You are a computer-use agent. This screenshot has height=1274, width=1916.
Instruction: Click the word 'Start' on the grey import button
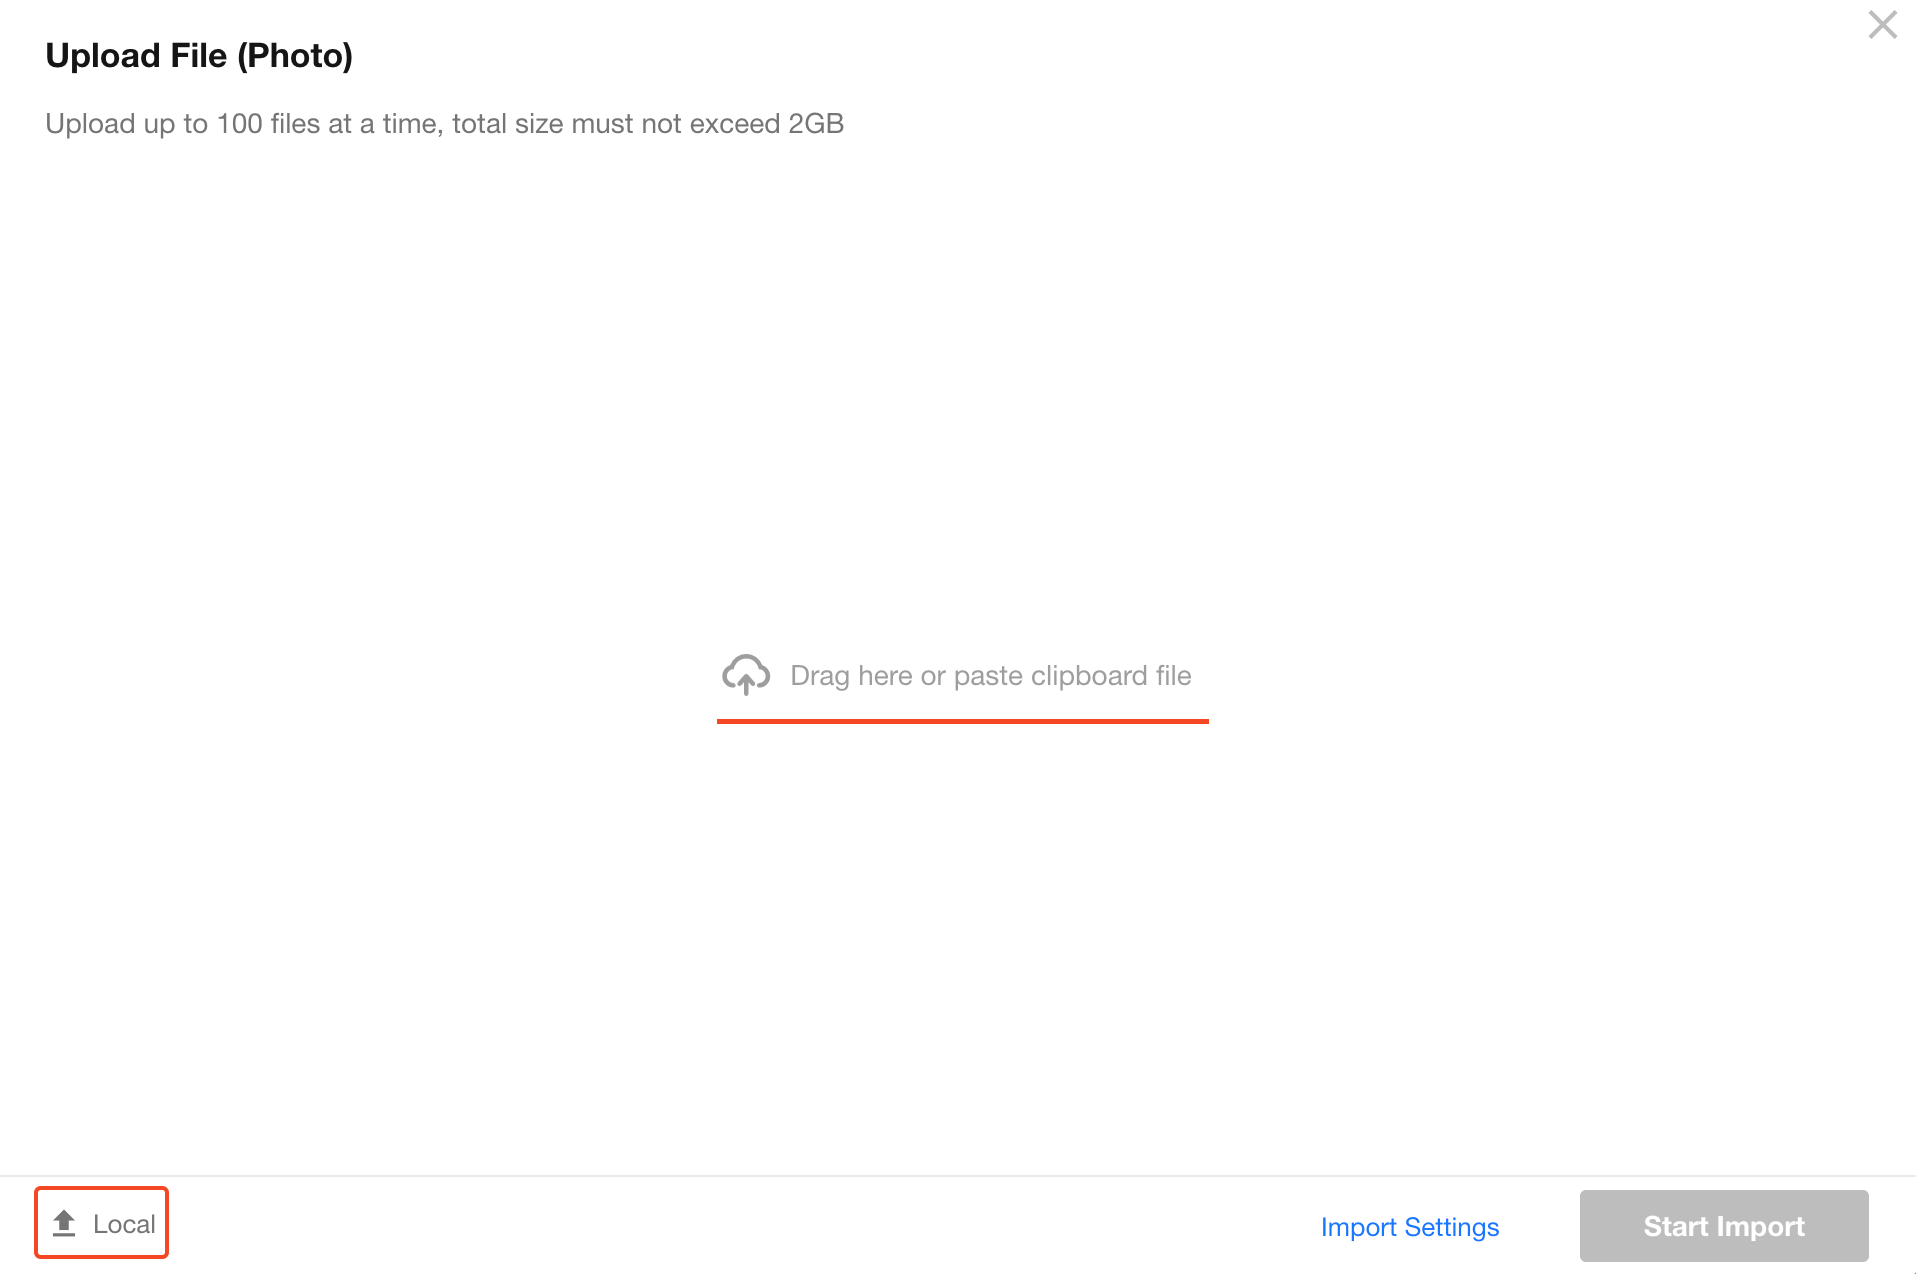coord(1676,1226)
